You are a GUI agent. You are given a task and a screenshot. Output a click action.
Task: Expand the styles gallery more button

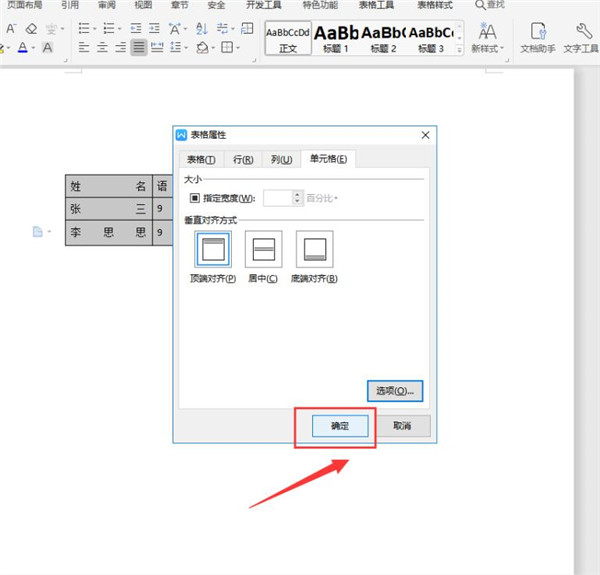(x=459, y=50)
